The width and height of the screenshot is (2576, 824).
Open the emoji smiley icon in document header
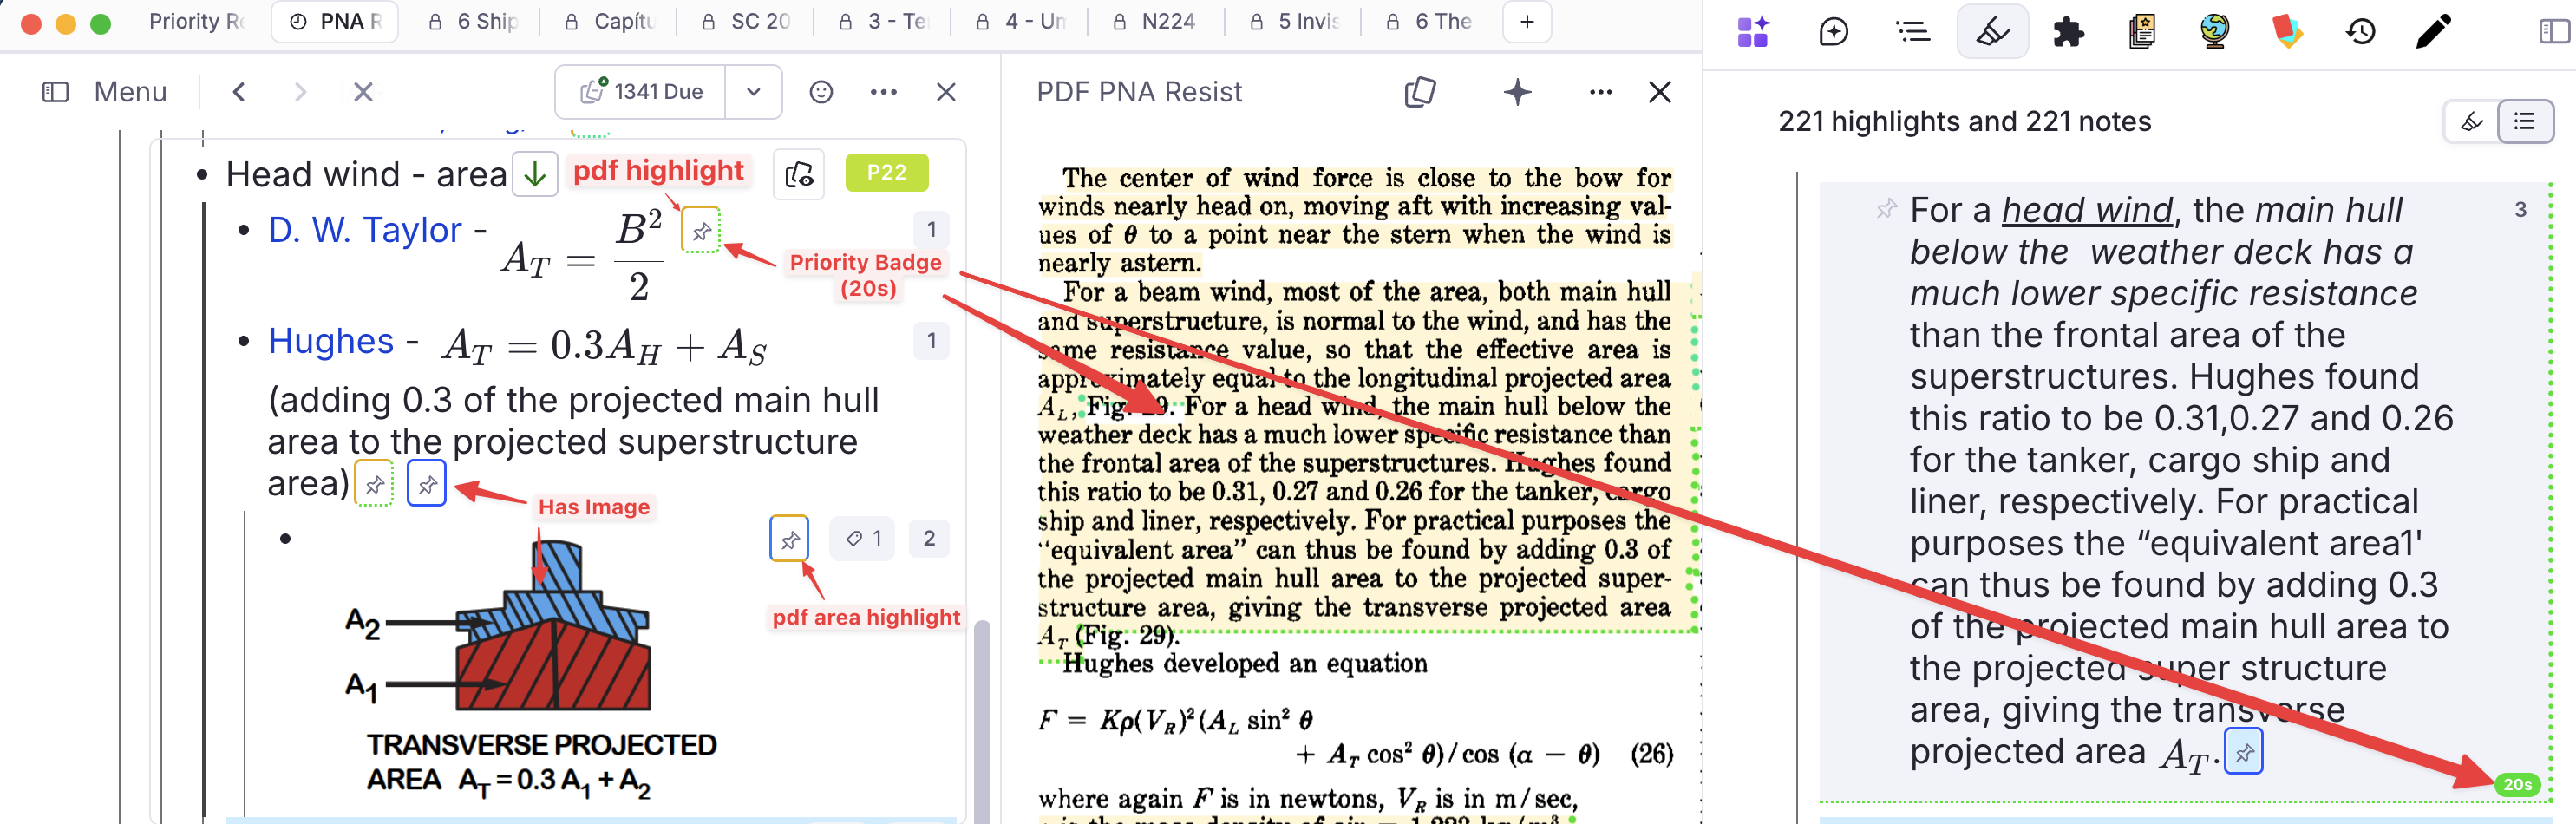pos(821,92)
